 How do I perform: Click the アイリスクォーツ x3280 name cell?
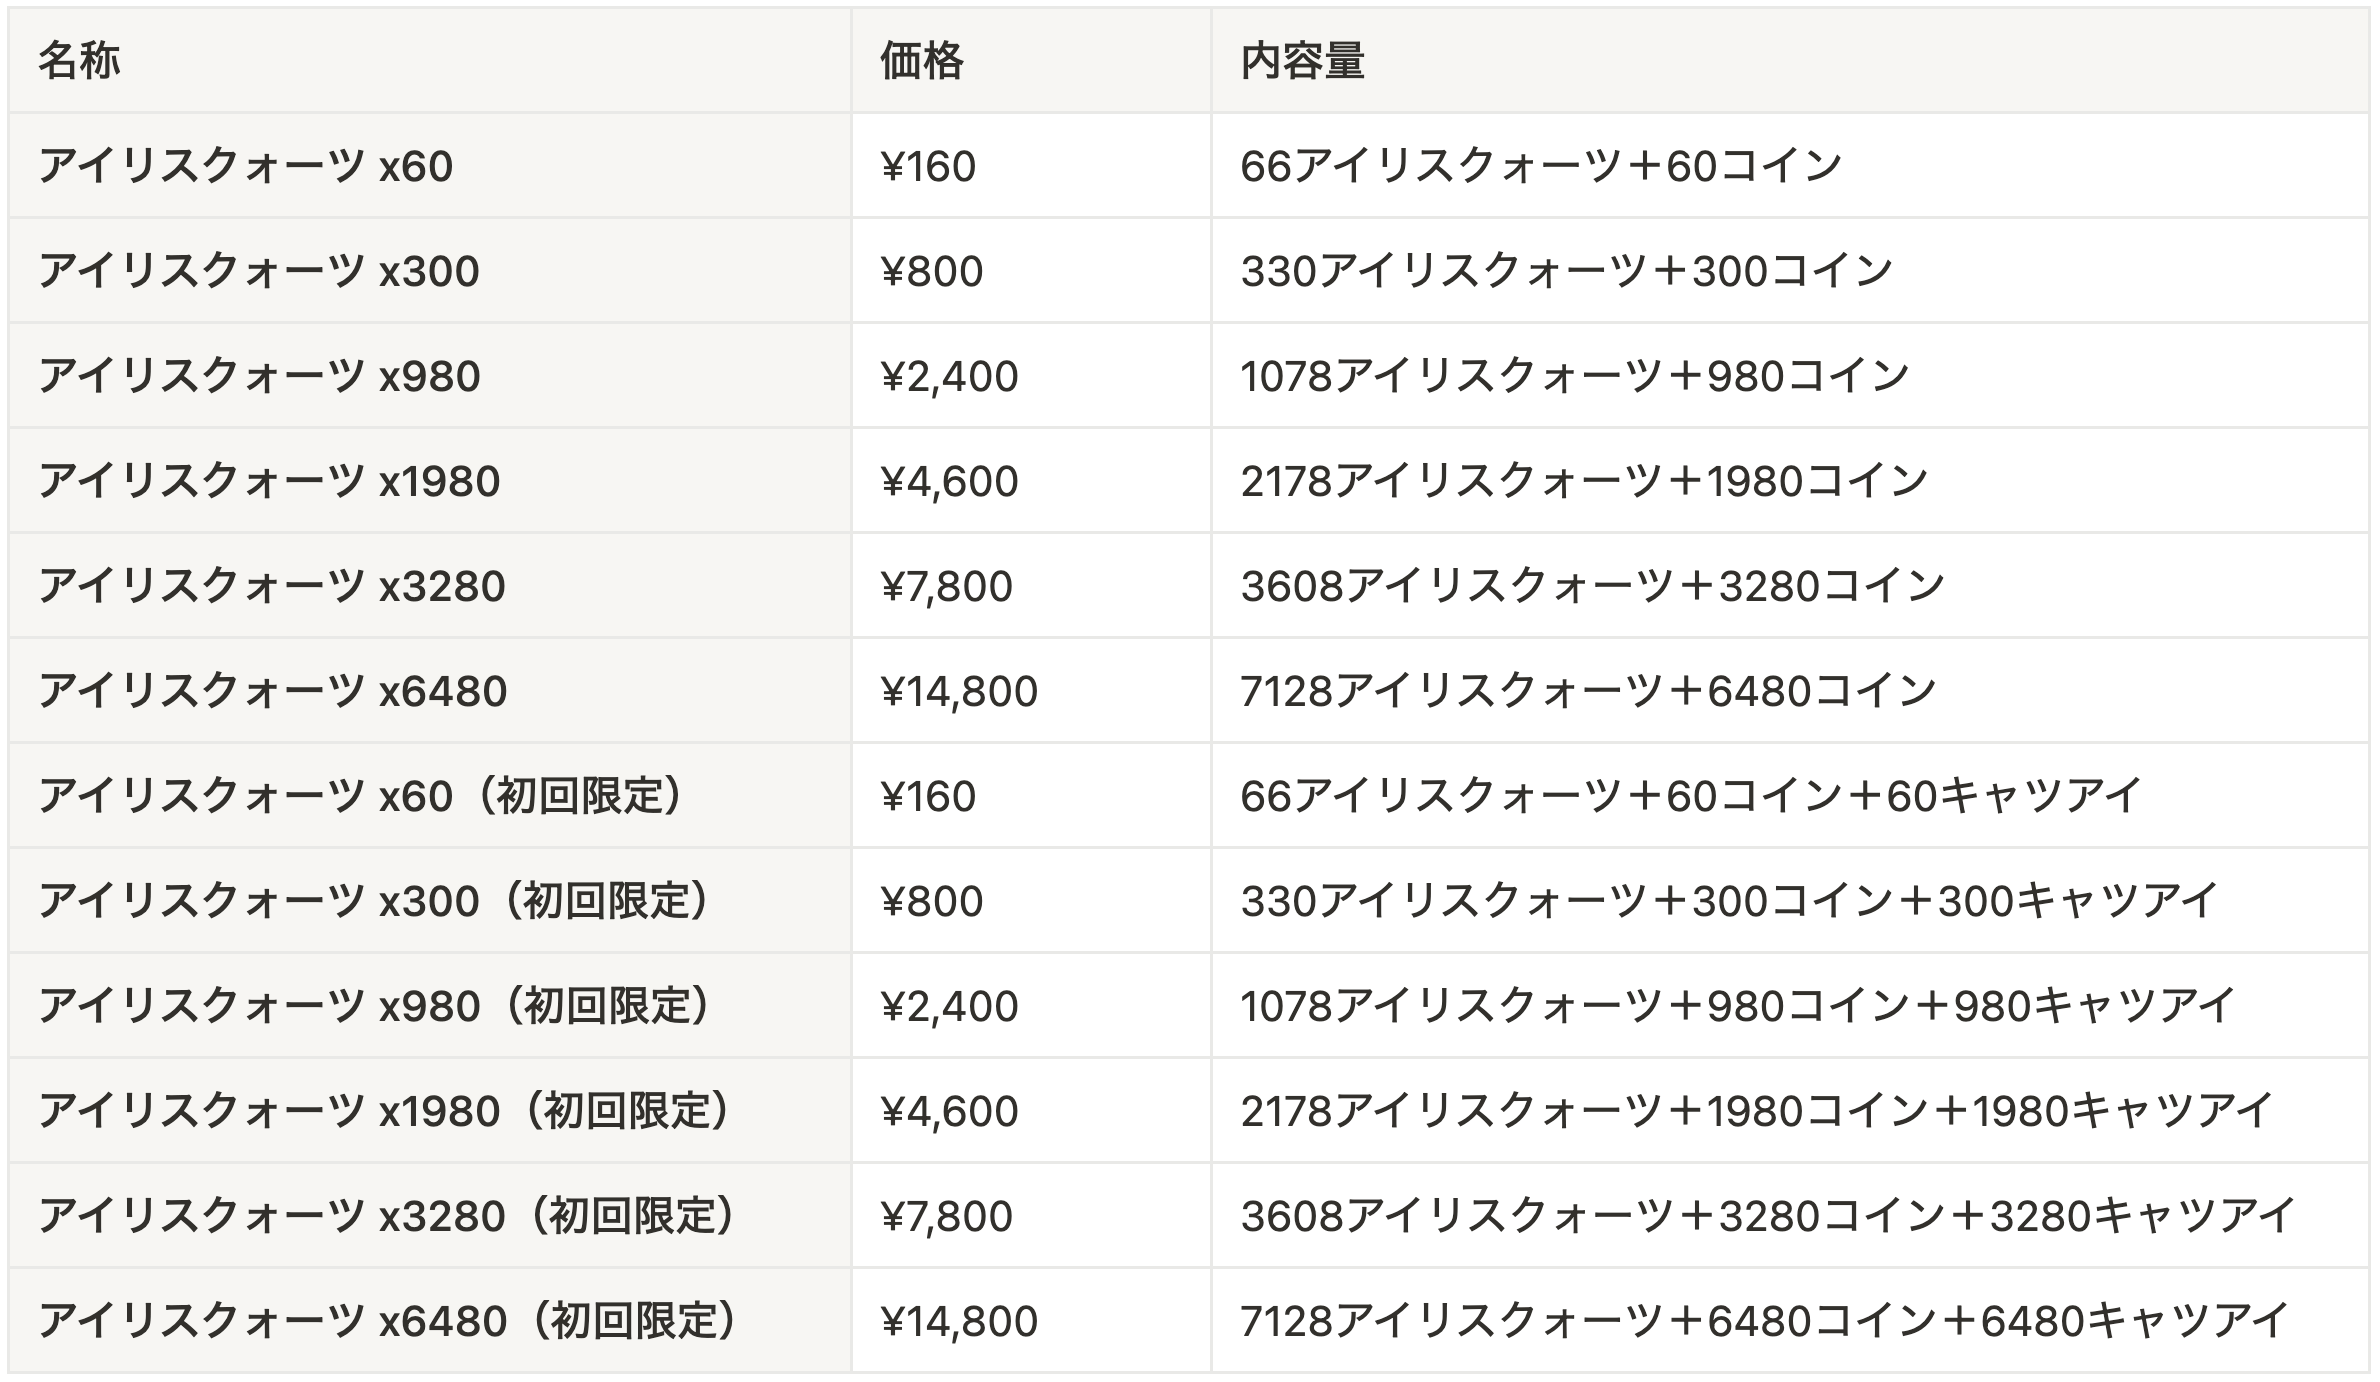tap(272, 586)
